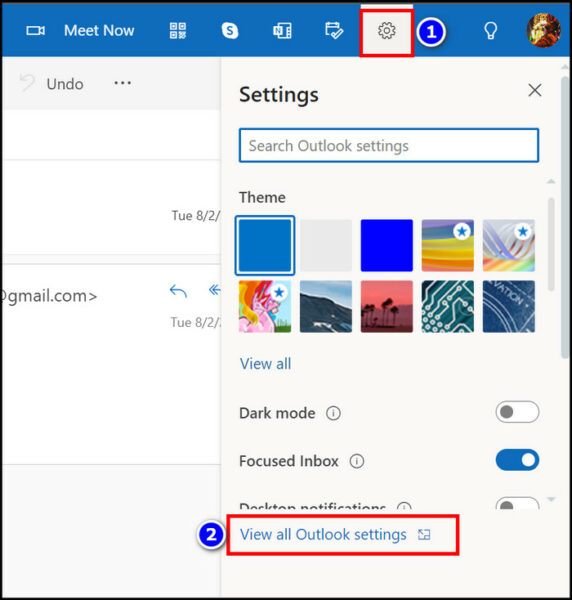572x600 pixels.
Task: Click the video camera icon
Action: [x=36, y=30]
